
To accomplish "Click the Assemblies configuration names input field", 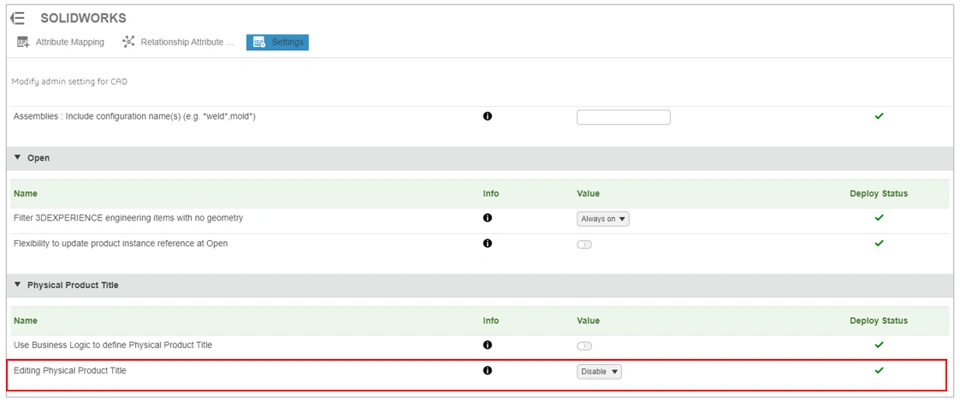I will pos(623,118).
